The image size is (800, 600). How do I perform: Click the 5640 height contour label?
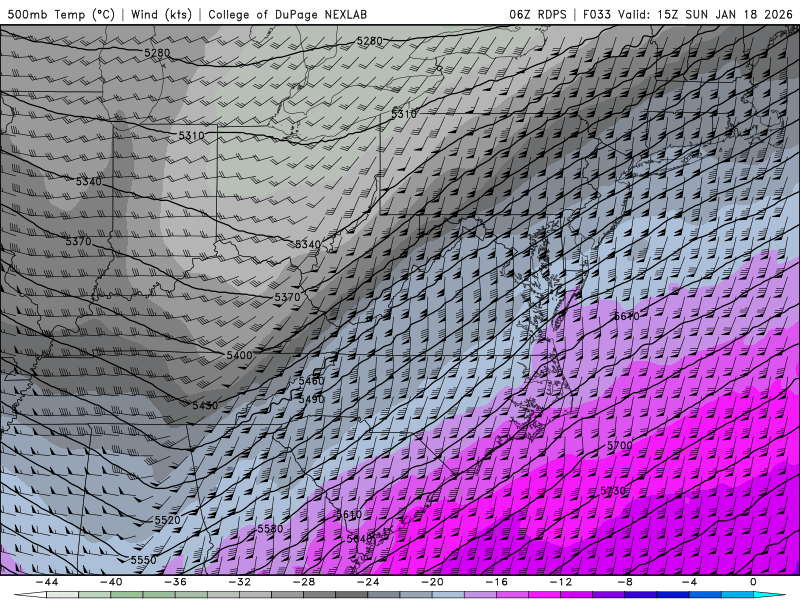tap(359, 539)
